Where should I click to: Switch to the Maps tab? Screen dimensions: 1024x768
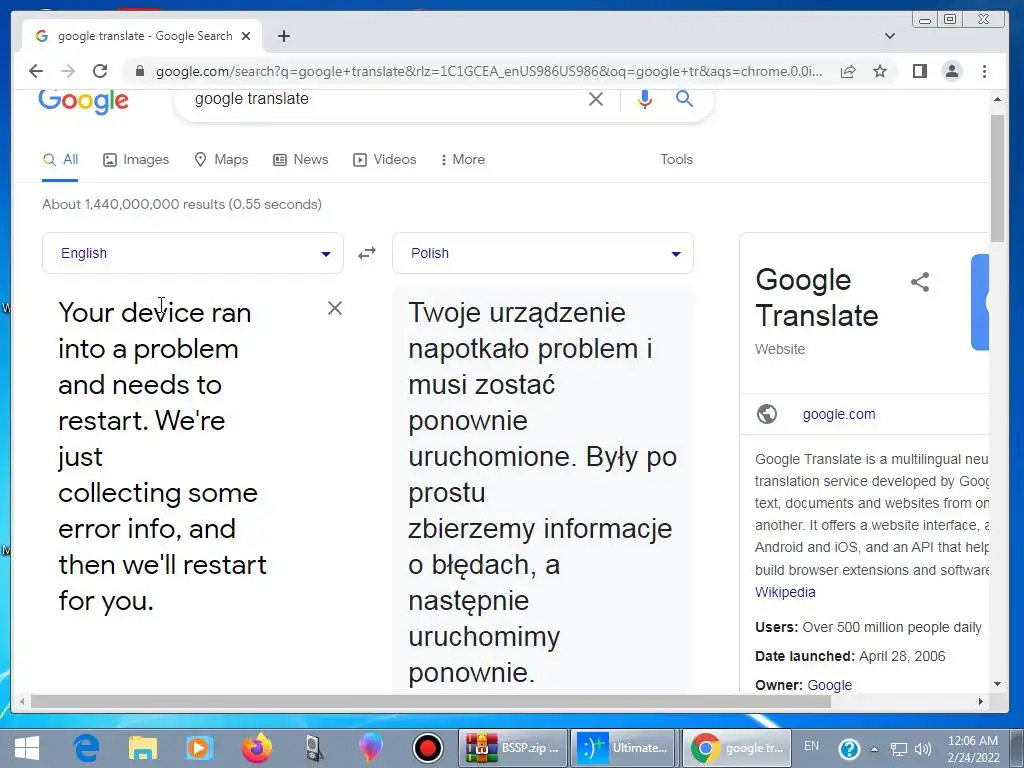[221, 159]
